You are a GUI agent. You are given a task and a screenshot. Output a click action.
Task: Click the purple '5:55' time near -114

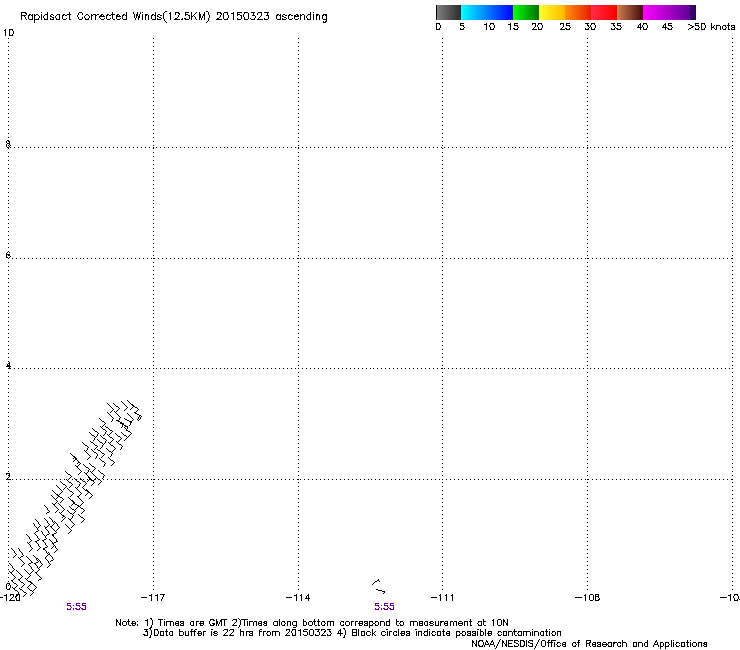(x=384, y=607)
